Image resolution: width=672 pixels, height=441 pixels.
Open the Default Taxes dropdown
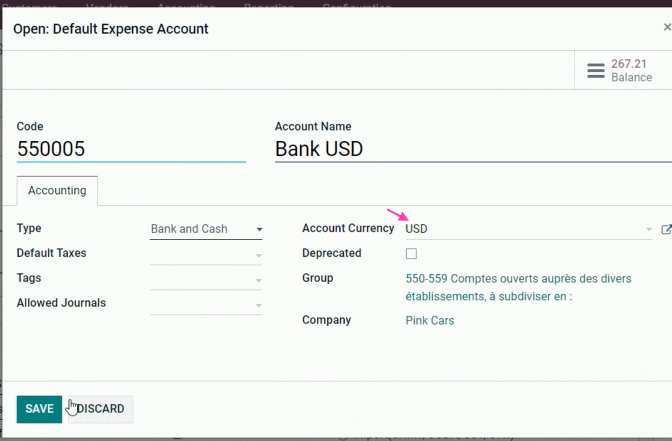coord(258,255)
